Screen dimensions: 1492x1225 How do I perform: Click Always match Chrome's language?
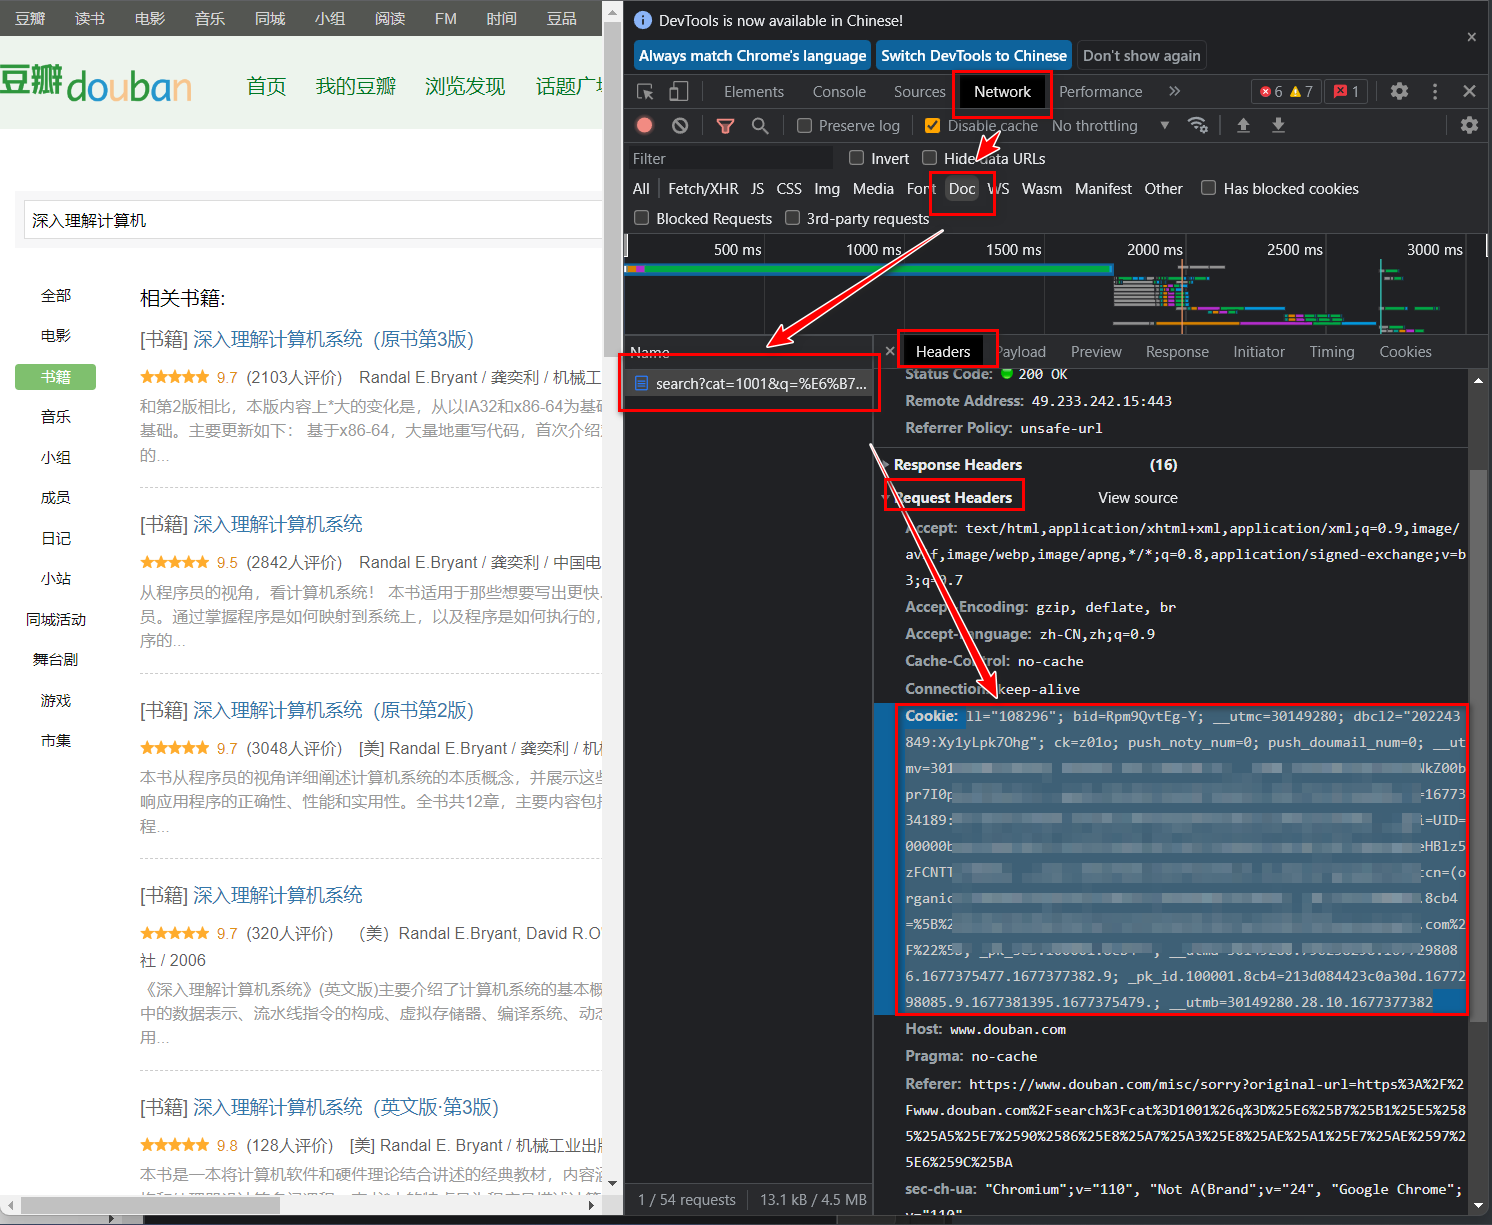click(752, 55)
